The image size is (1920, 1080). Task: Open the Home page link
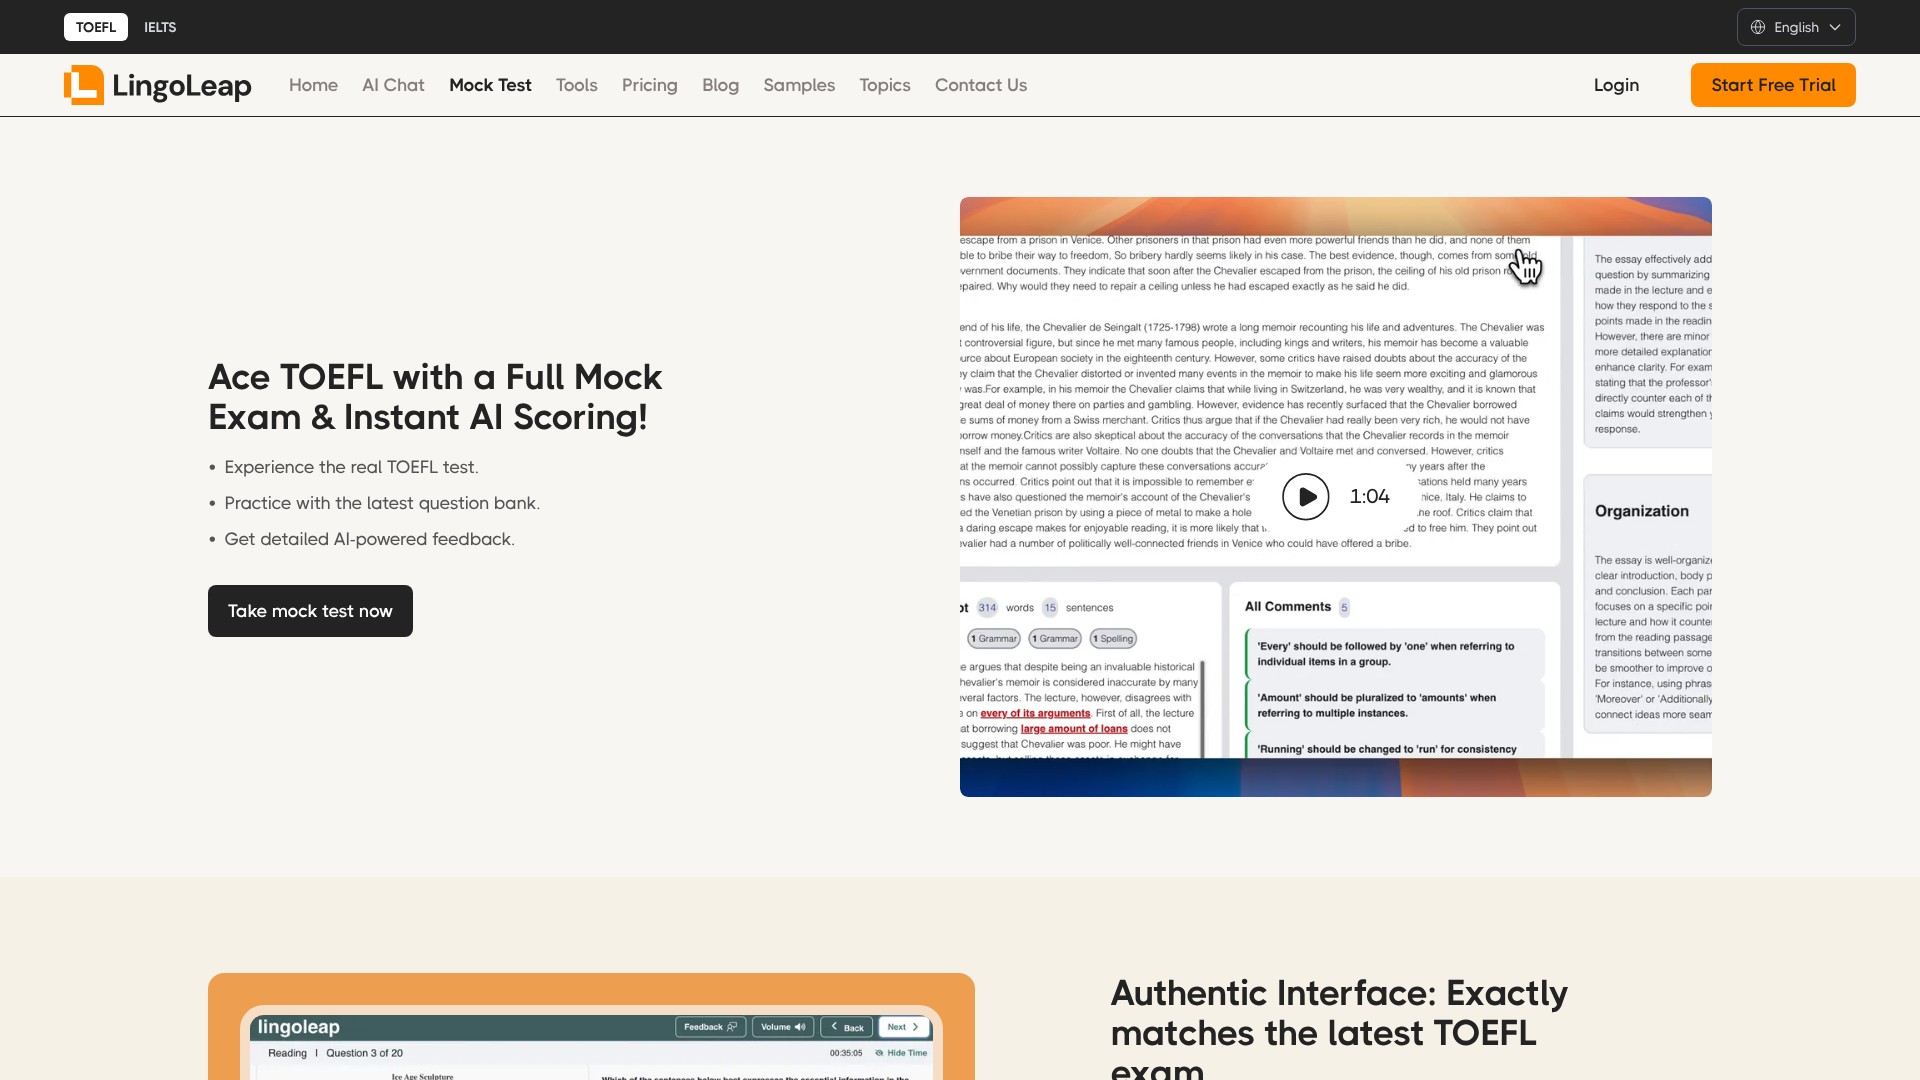(313, 85)
